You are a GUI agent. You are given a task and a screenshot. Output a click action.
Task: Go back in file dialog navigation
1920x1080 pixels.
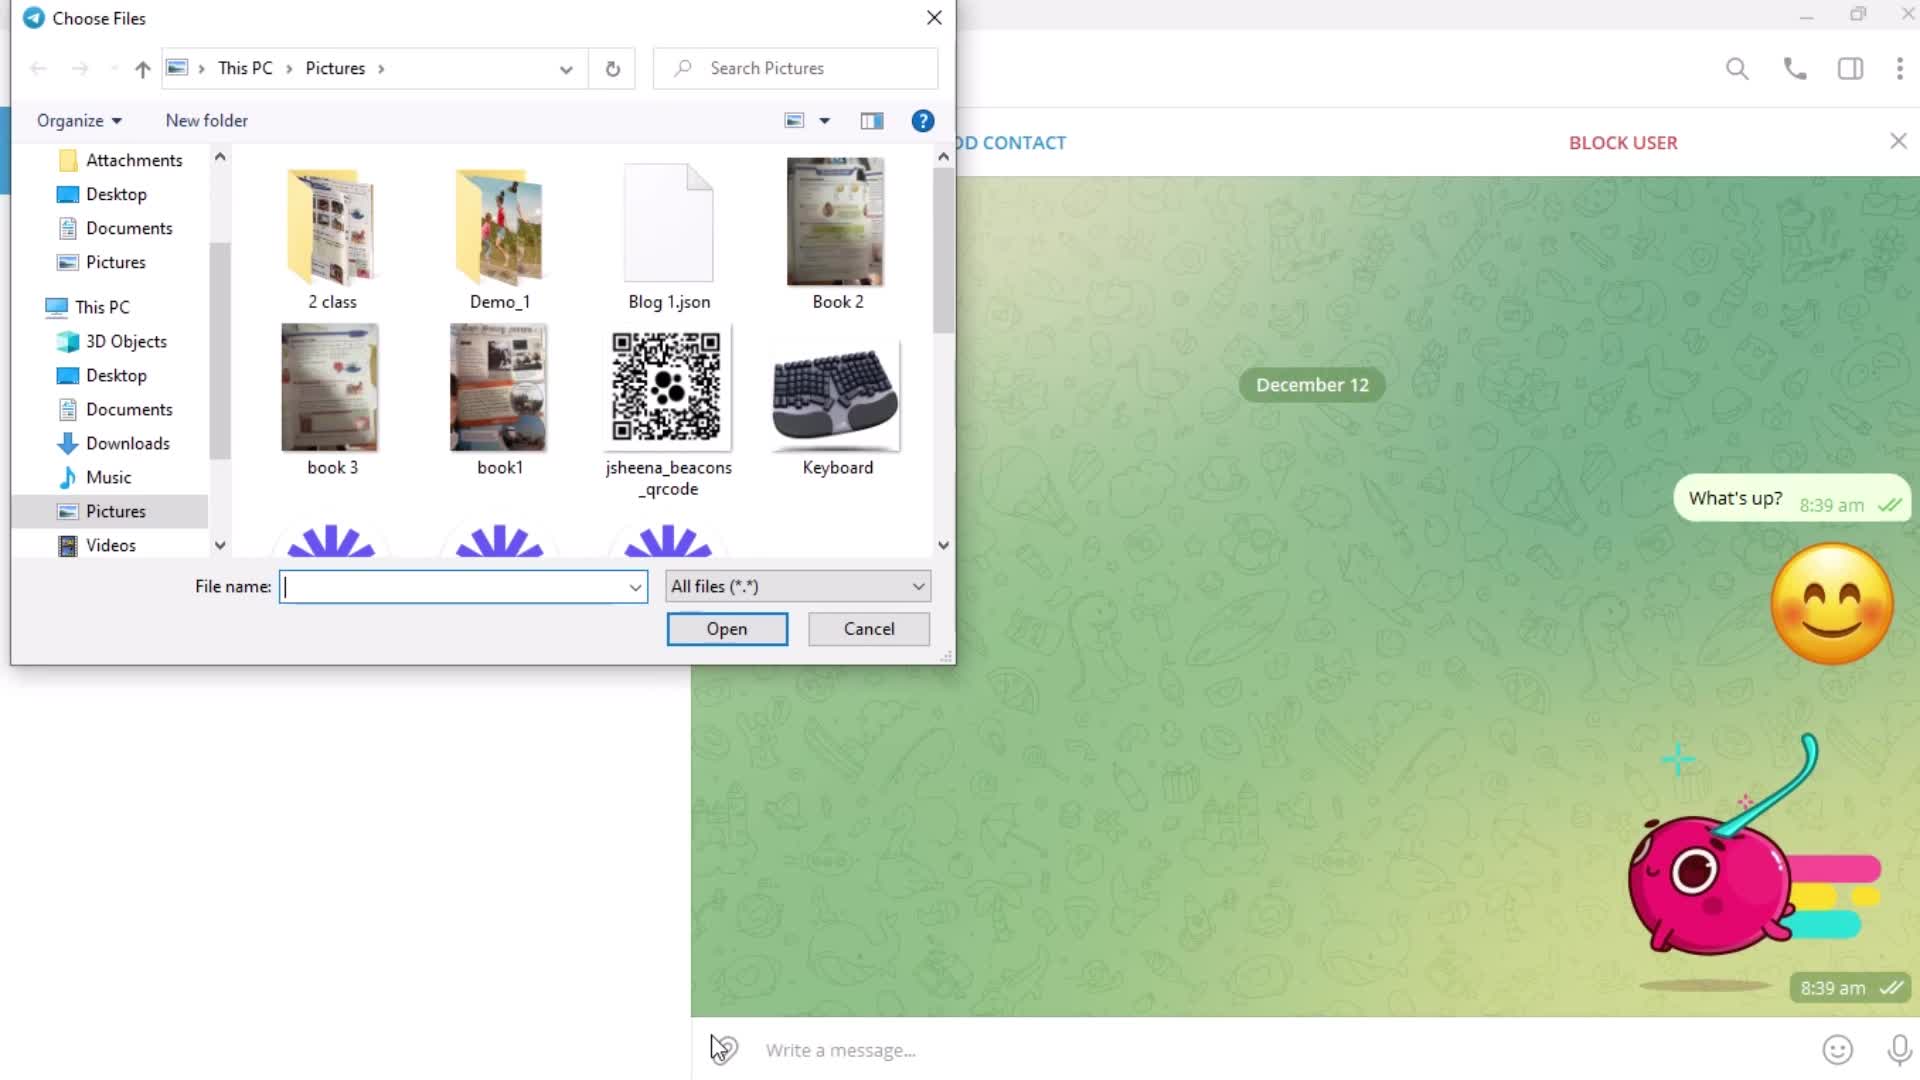pyautogui.click(x=38, y=68)
